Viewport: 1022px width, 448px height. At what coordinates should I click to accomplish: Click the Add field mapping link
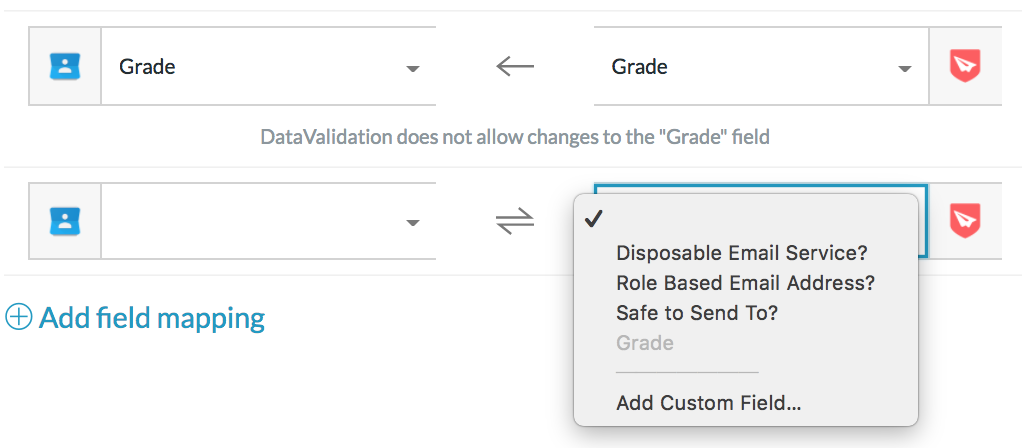point(151,318)
